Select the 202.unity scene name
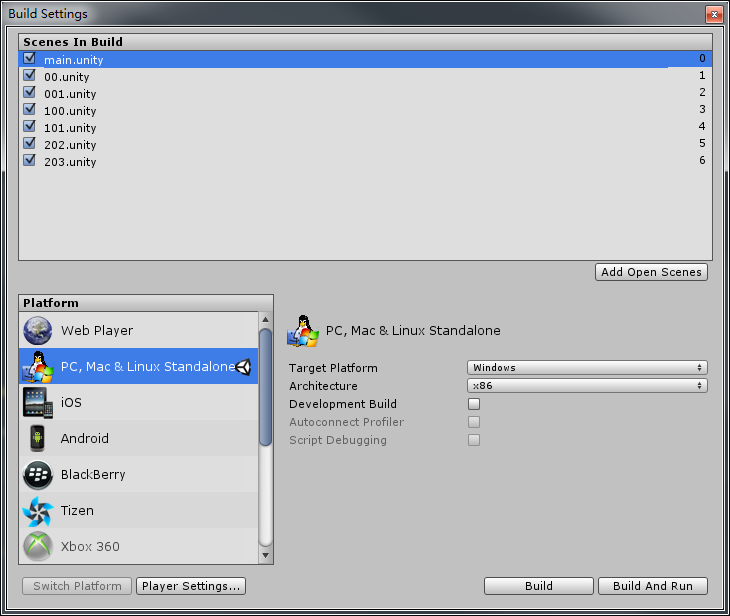Image resolution: width=730 pixels, height=616 pixels. coord(70,145)
